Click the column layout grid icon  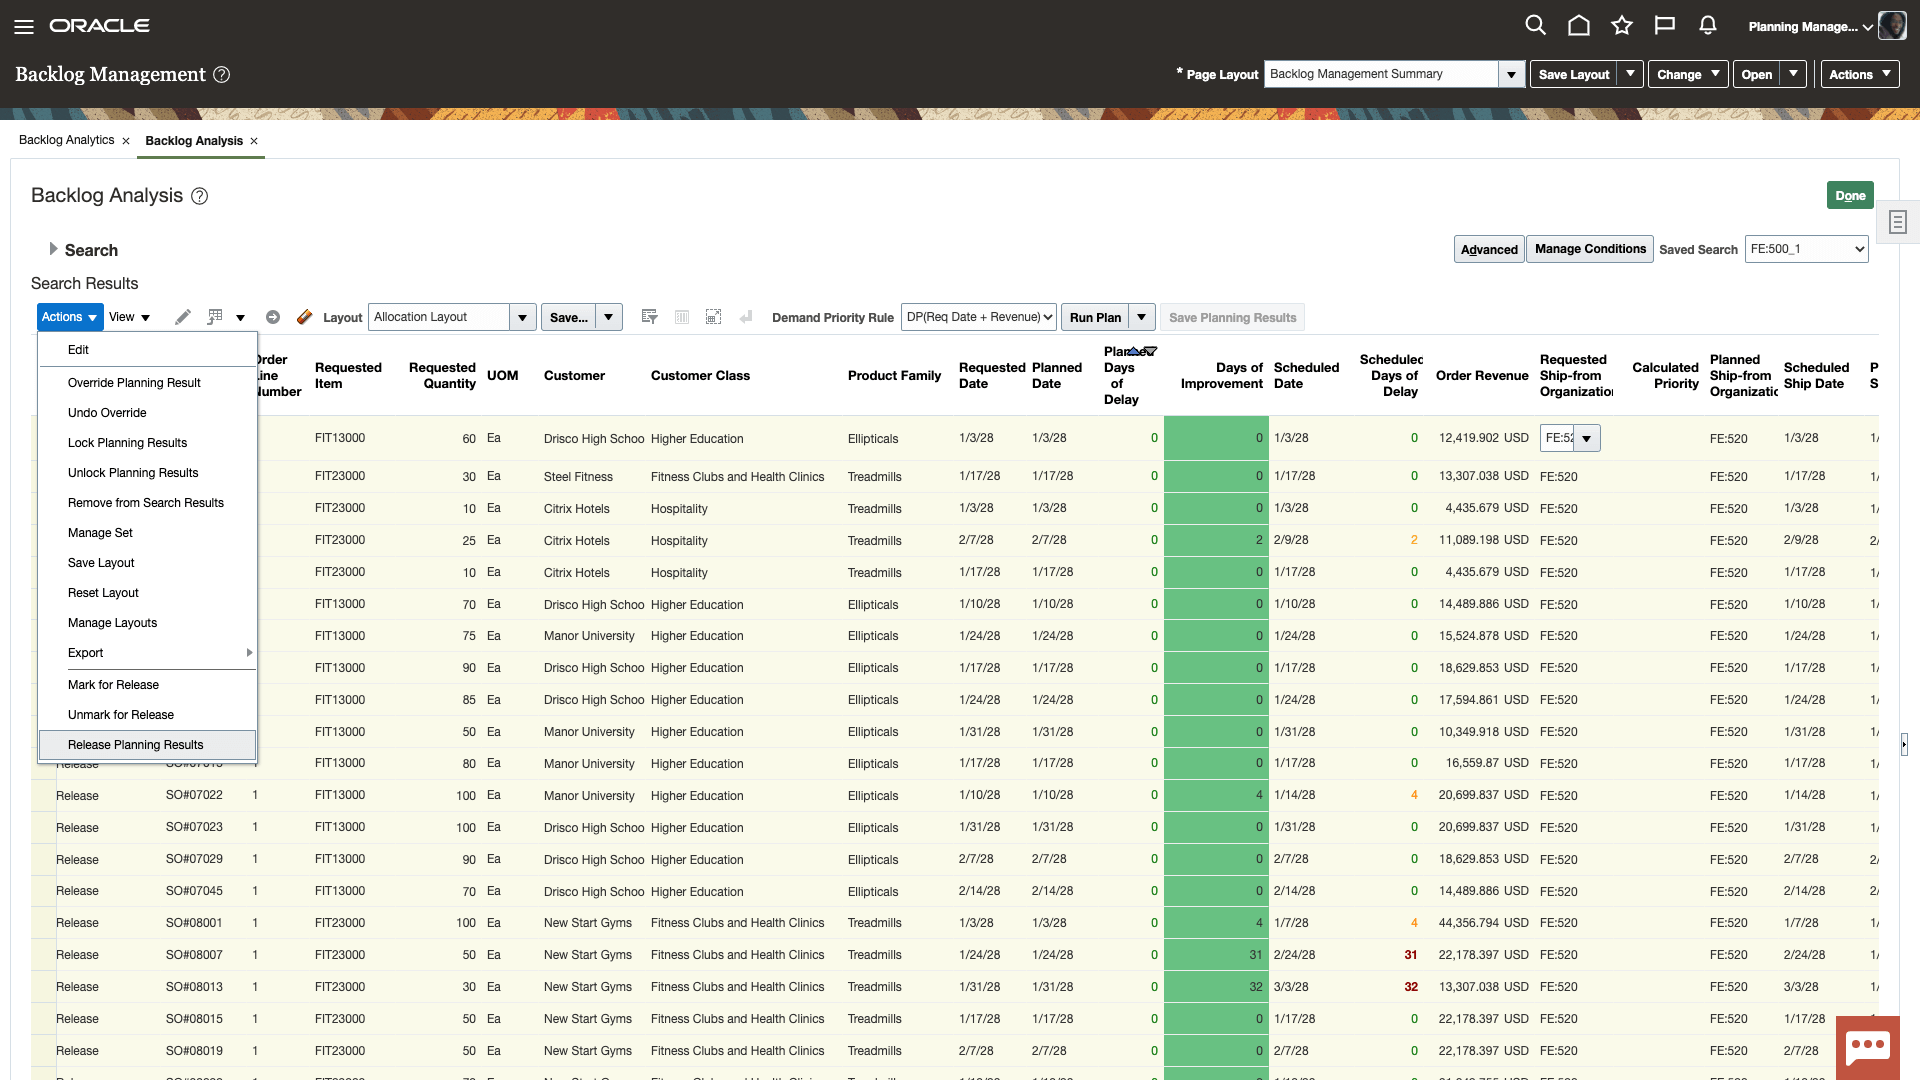[682, 316]
